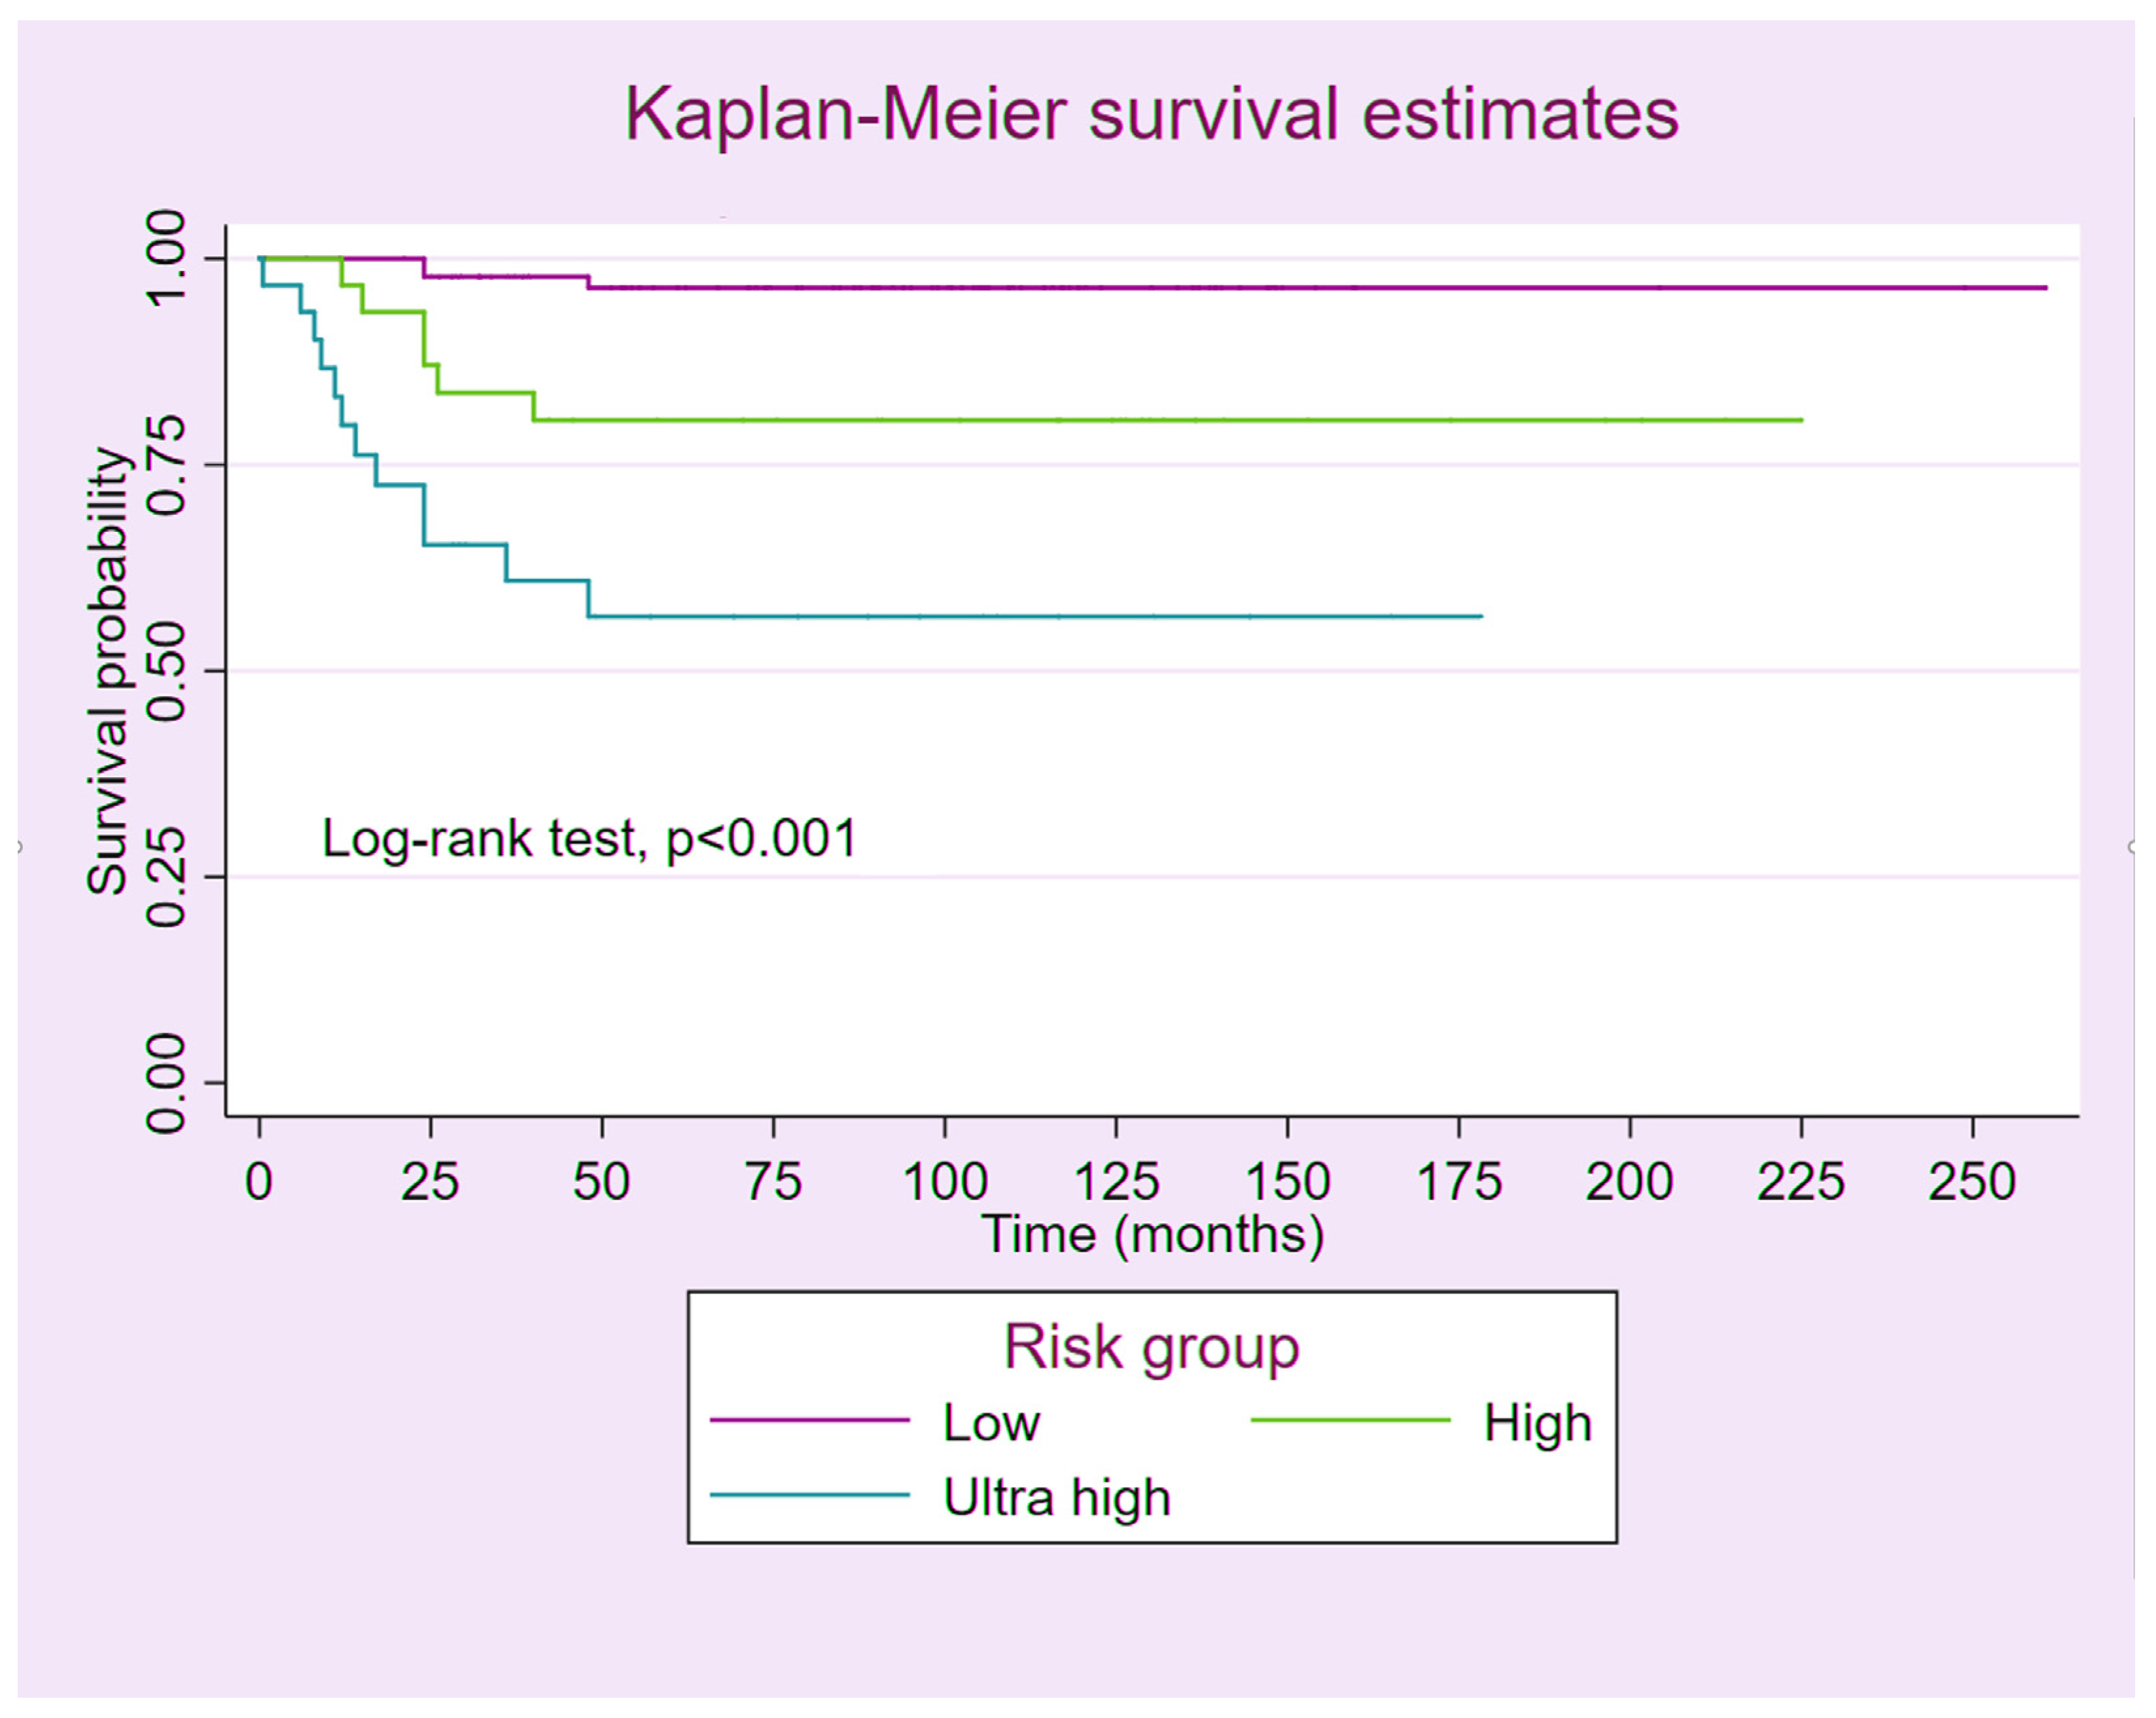2156x1718 pixels.
Task: Click the right end of the green High curve
Action: tap(1800, 420)
